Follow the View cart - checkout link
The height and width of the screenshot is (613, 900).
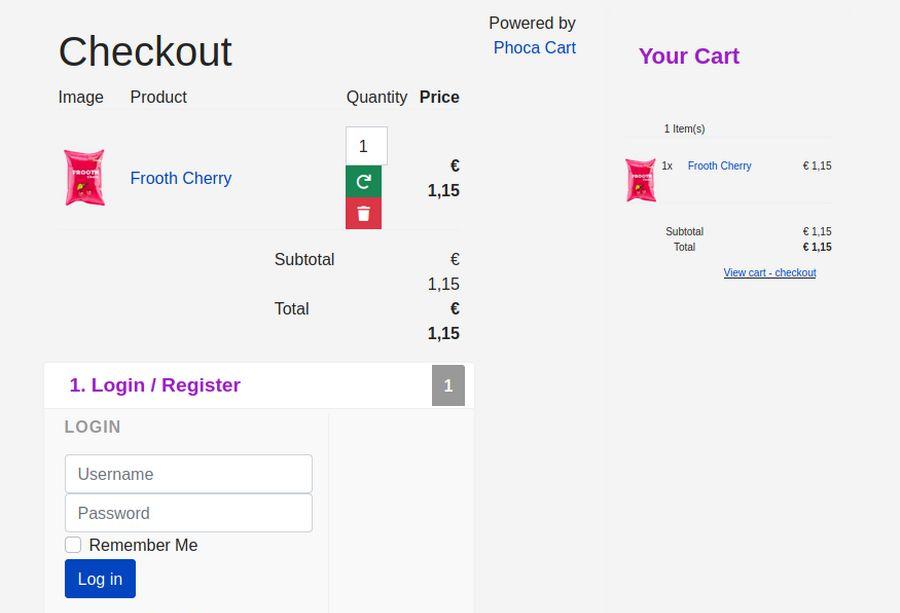point(769,273)
